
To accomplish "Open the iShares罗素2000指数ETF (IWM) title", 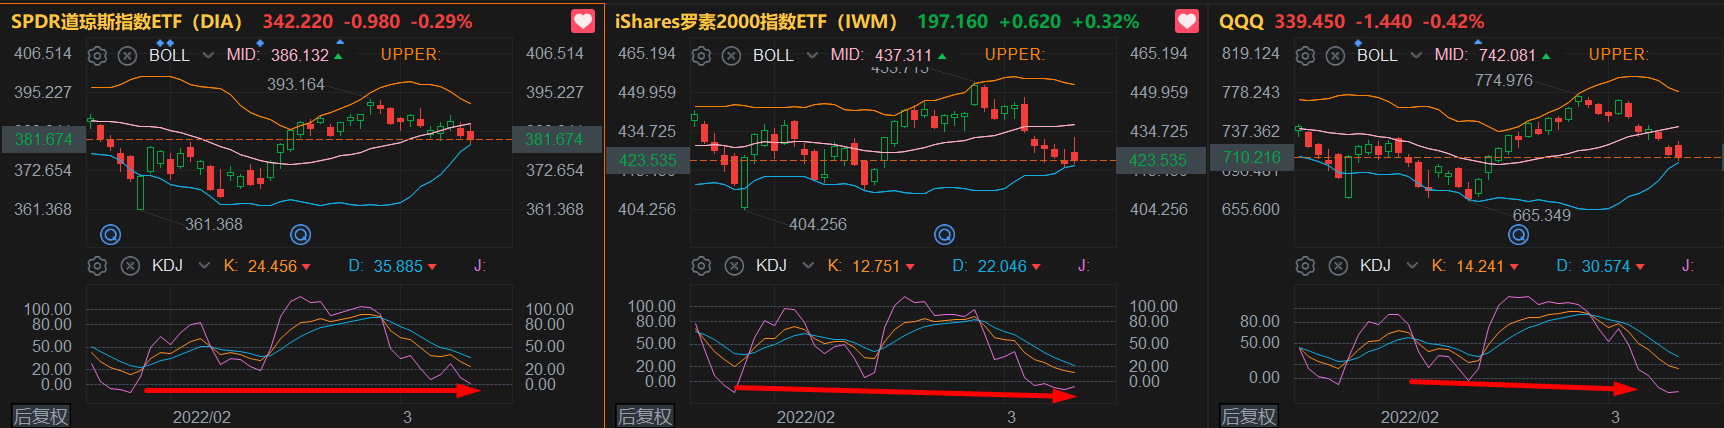I will 756,21.
